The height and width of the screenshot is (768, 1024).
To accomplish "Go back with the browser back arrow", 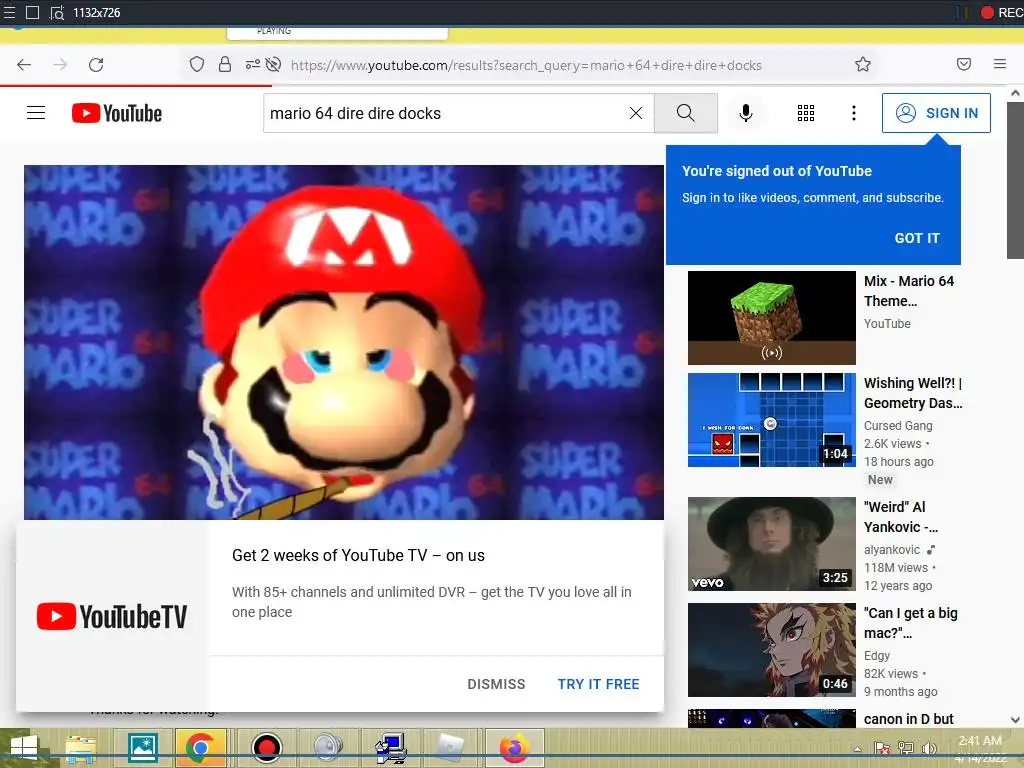I will pos(24,65).
